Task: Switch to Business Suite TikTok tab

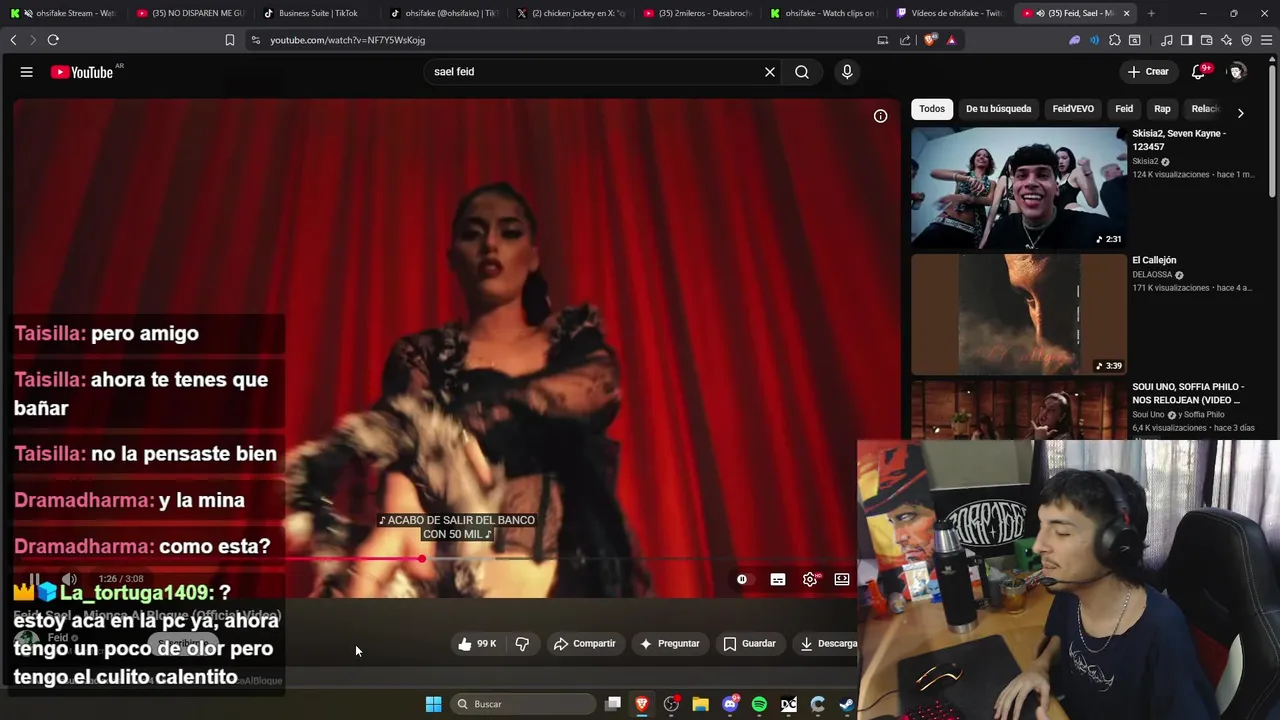Action: click(317, 13)
